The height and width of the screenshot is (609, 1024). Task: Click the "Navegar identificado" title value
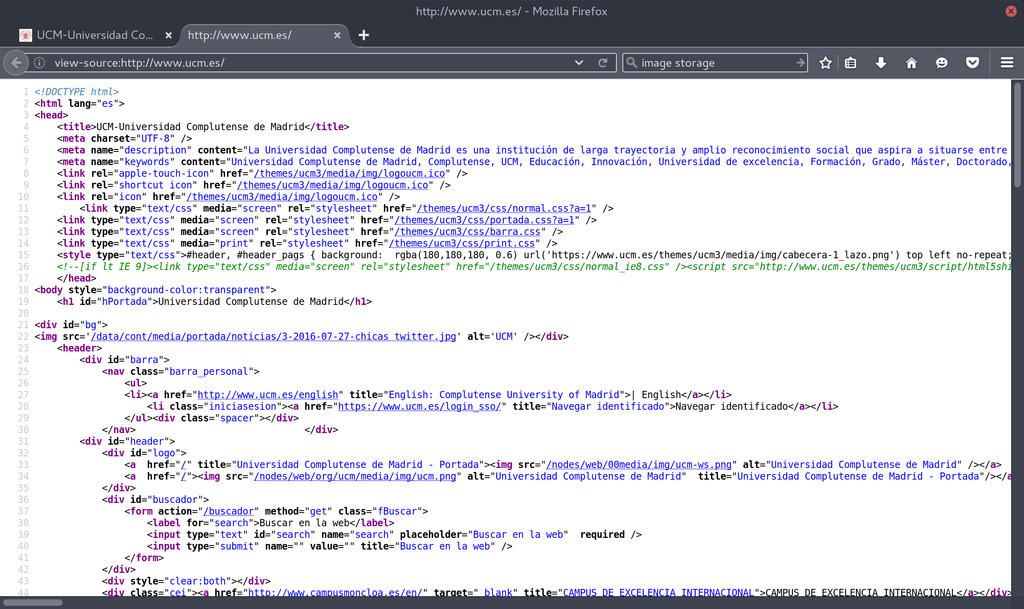608,407
